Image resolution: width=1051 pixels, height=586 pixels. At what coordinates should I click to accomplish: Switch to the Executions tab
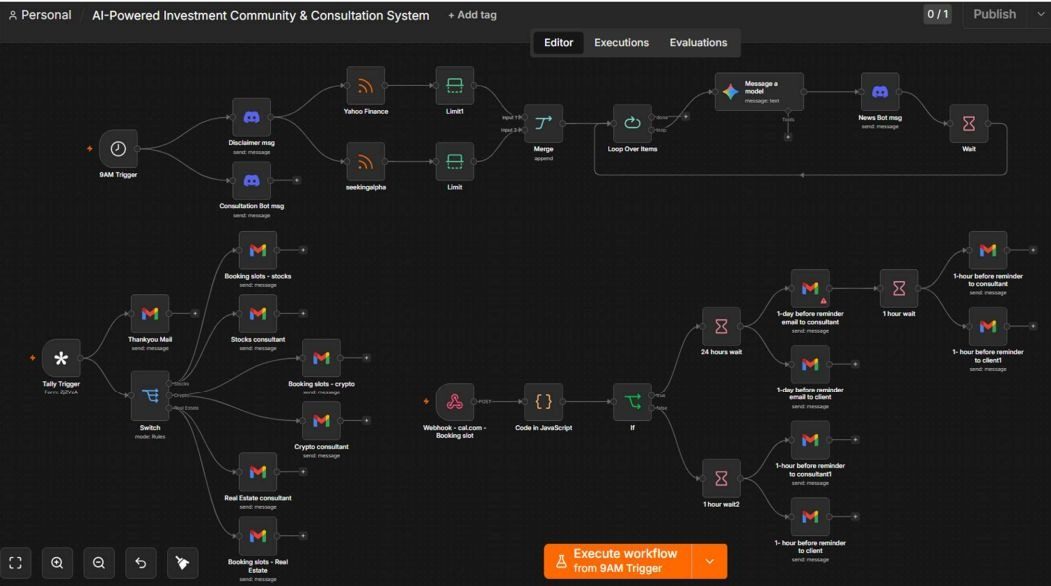[x=621, y=42]
